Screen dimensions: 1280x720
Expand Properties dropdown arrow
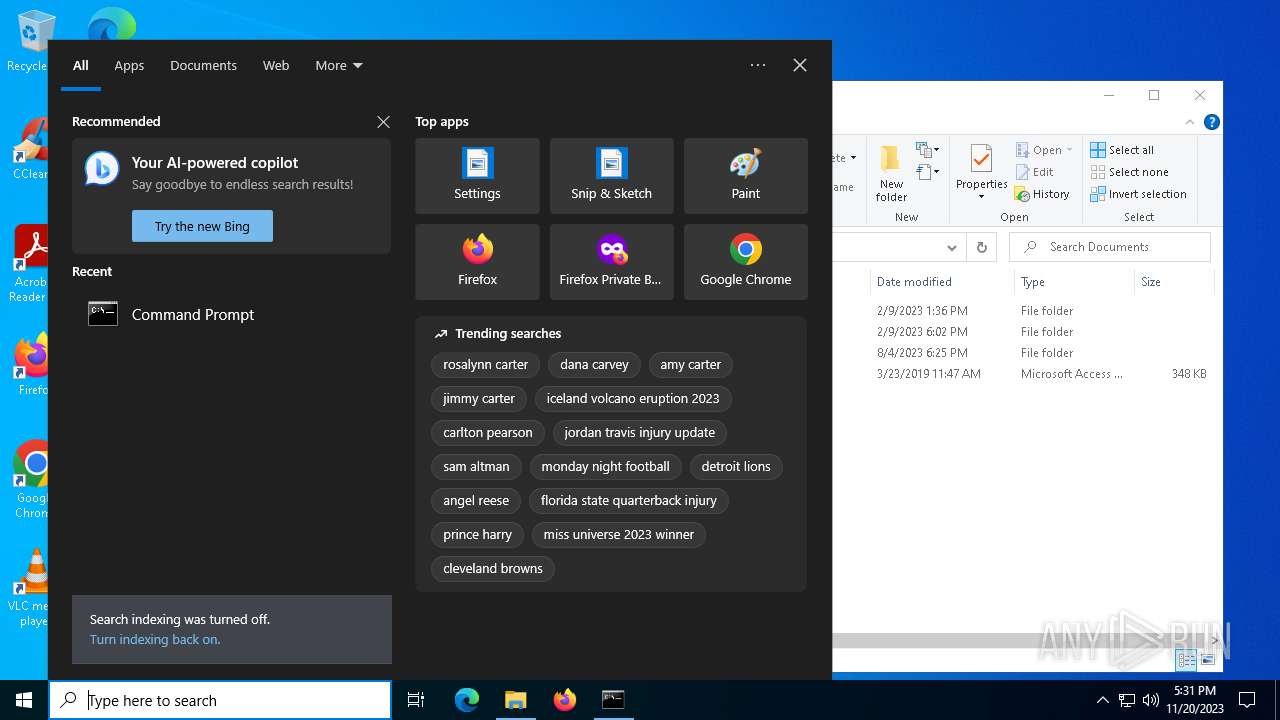[x=981, y=197]
